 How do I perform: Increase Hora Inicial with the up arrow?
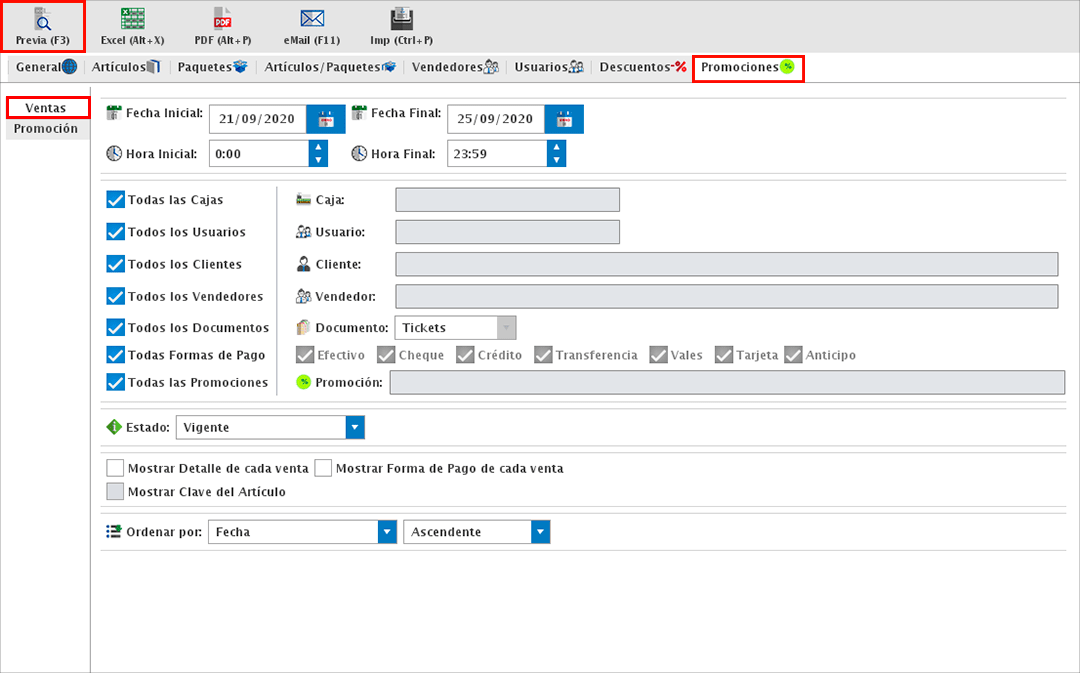[x=318, y=147]
